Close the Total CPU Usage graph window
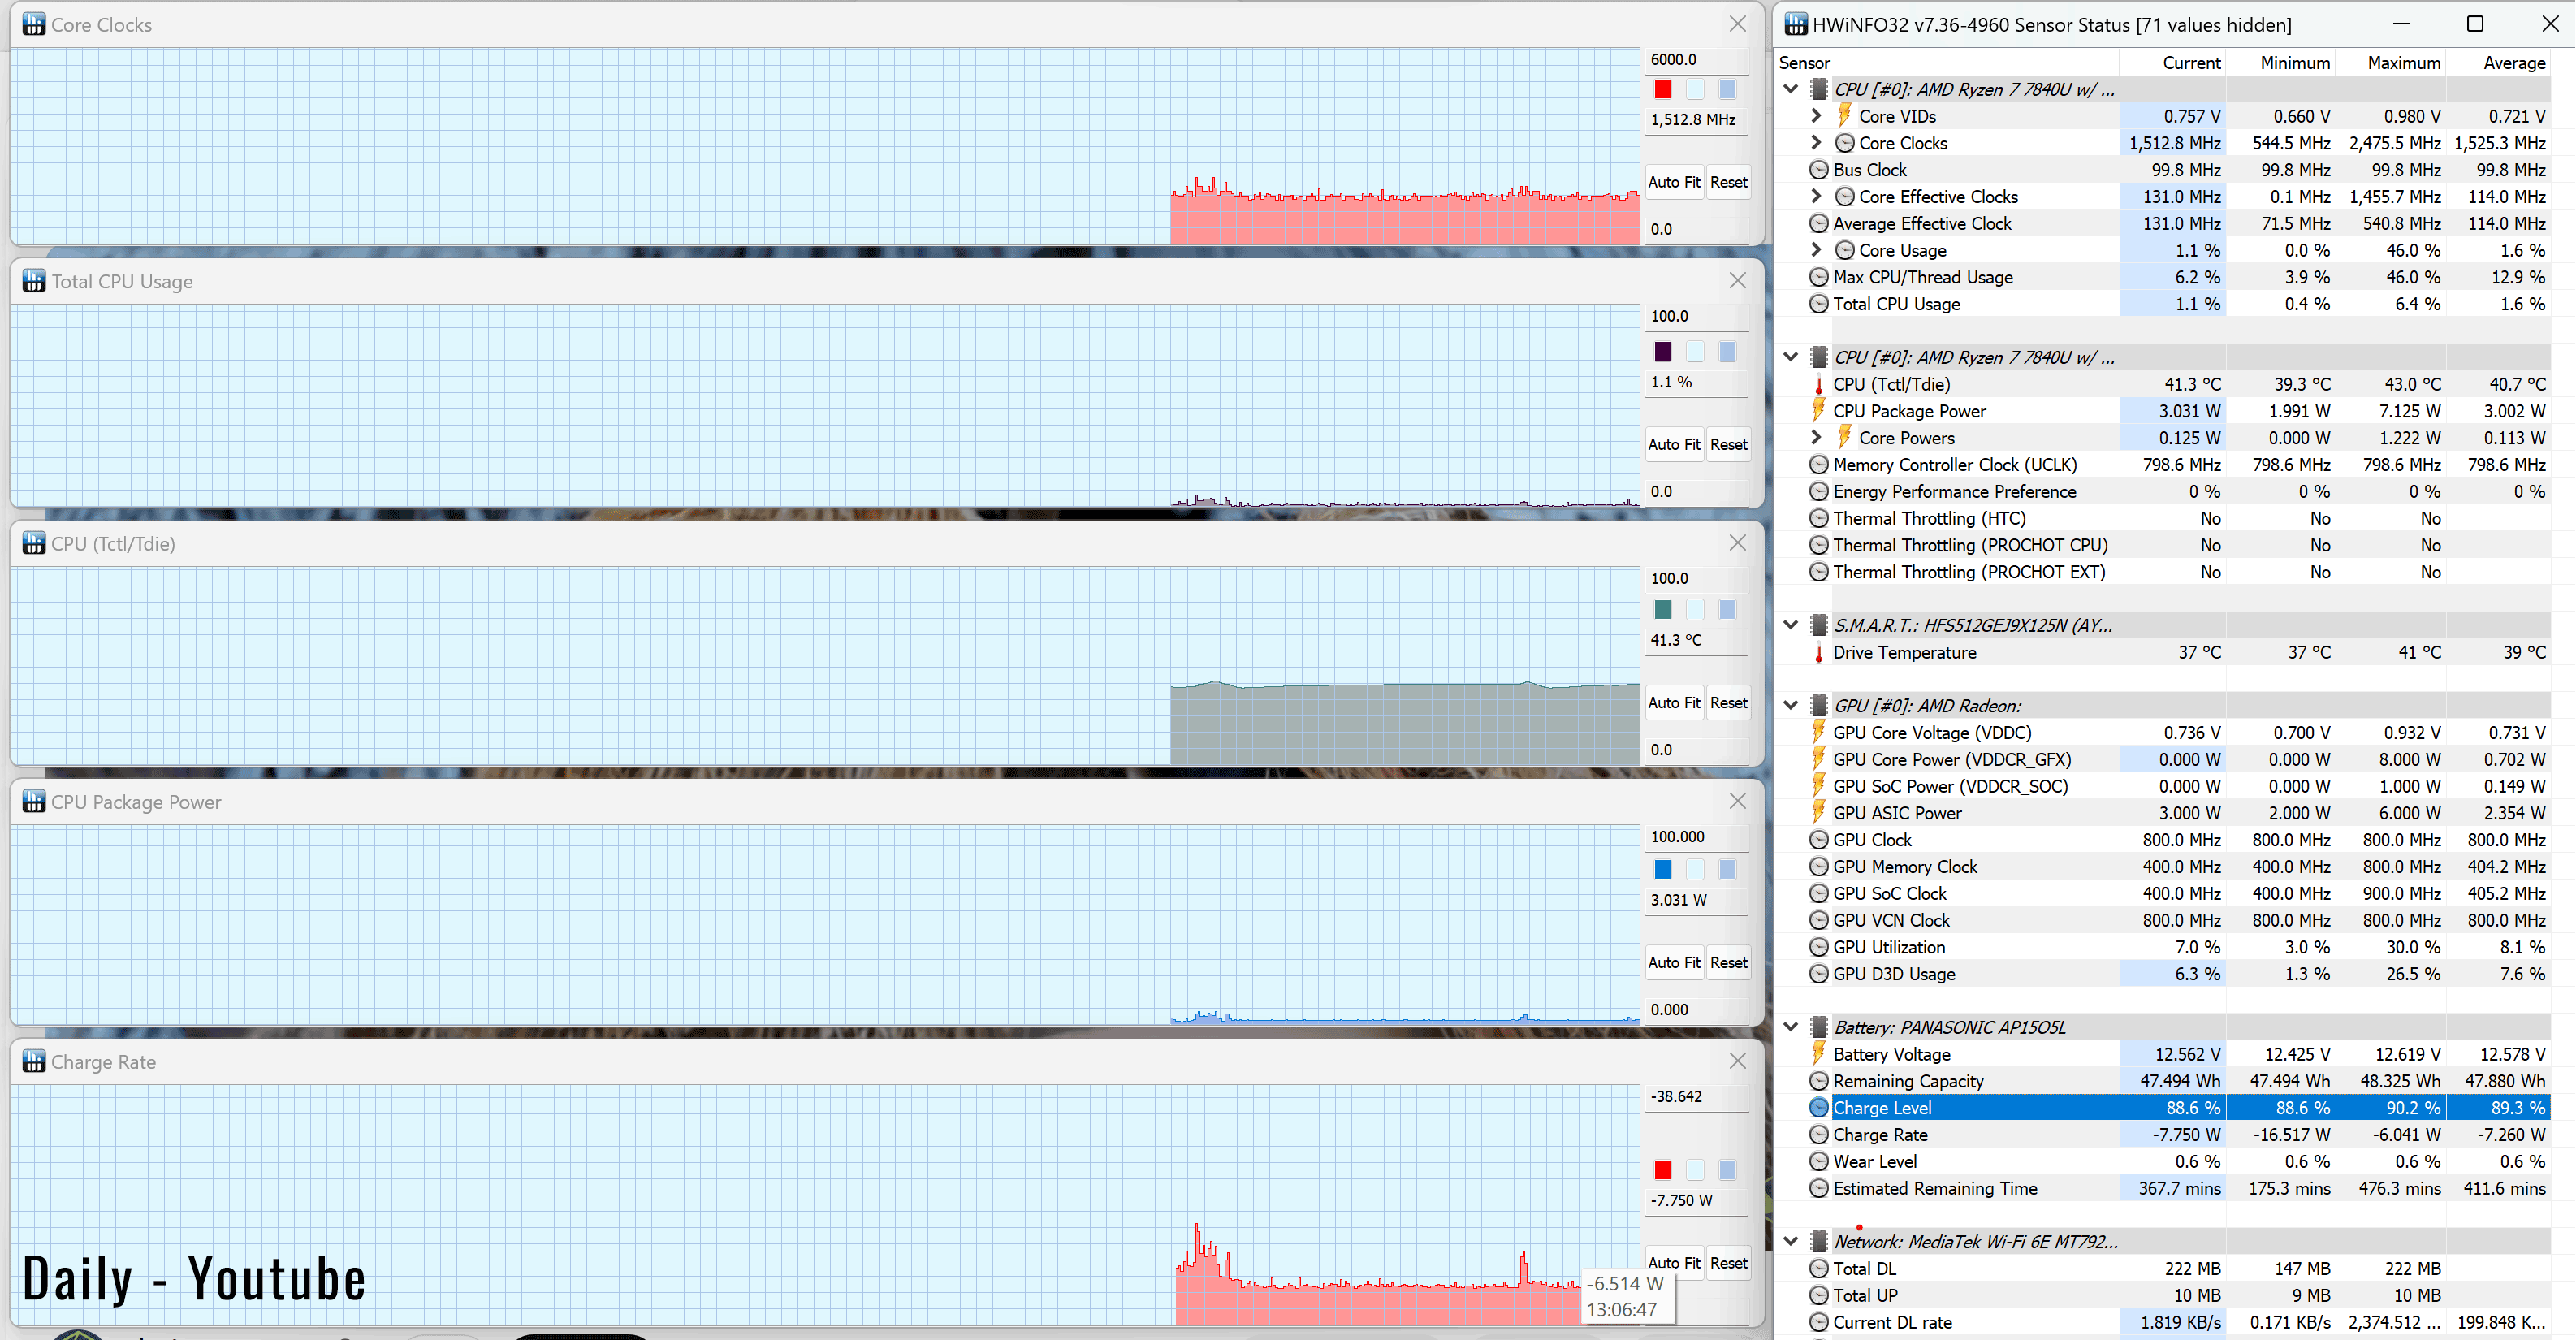This screenshot has width=2576, height=1340. click(1737, 281)
